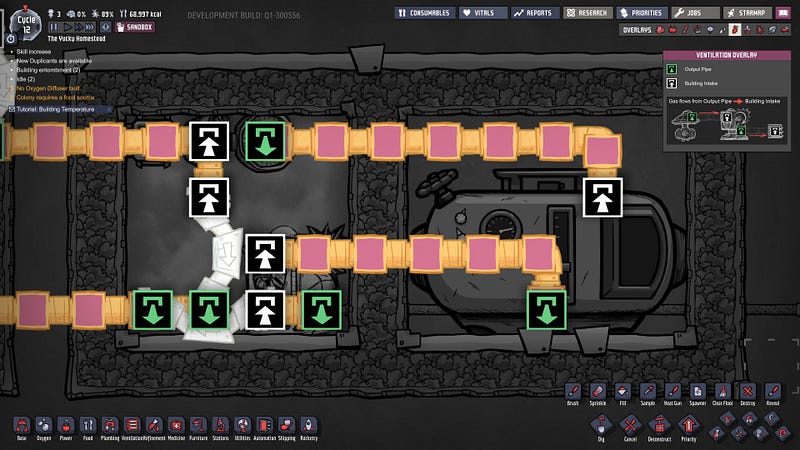This screenshot has height=450, width=800.
Task: Toggle off the highlighted Ventilation overlay icon
Action: click(x=735, y=30)
